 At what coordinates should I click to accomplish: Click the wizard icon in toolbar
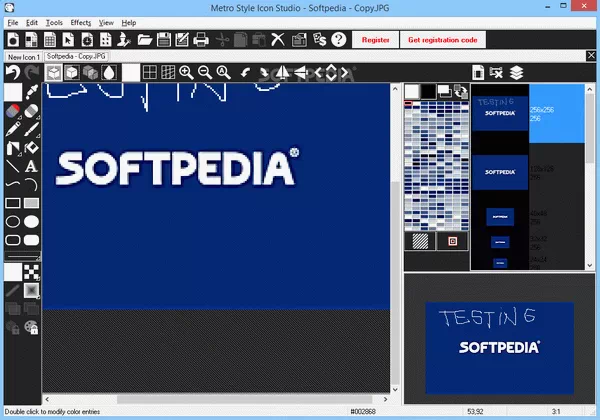click(124, 40)
